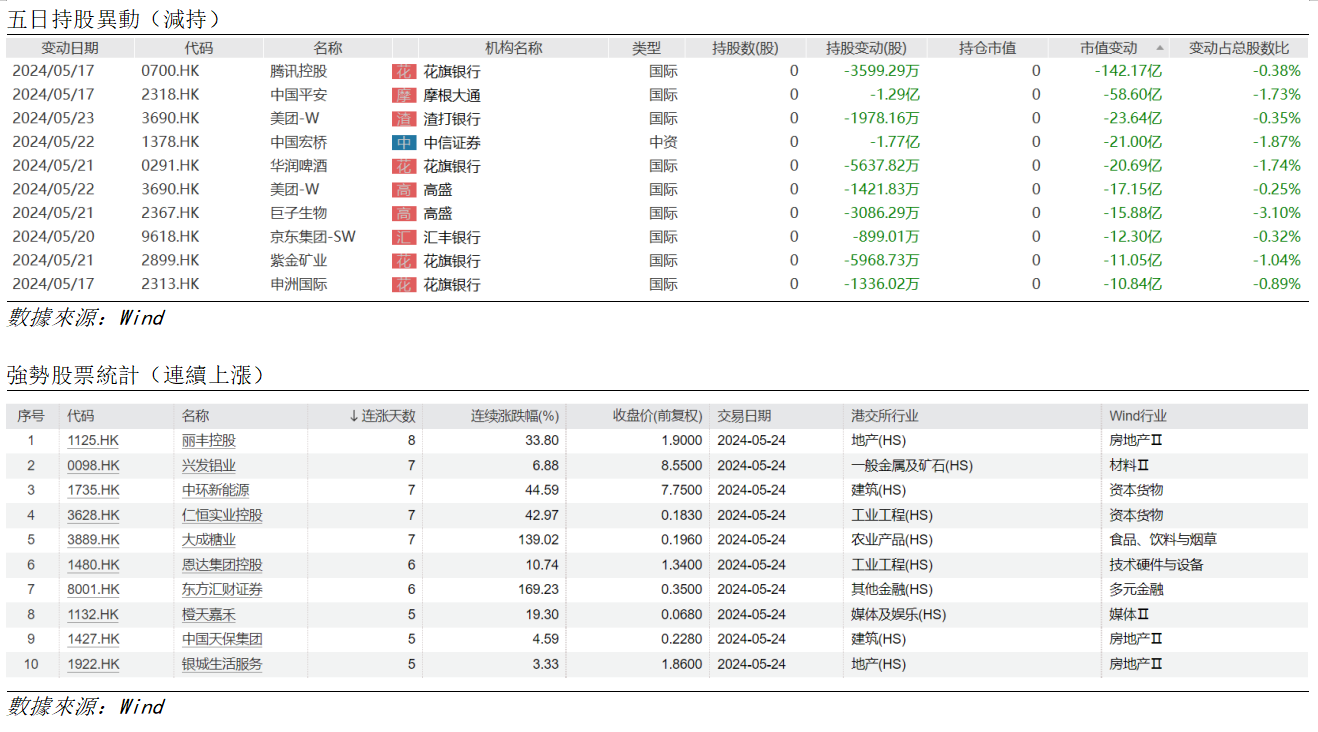
Task: Click the 花旗银行 icon in 华润啤酒 row
Action: [x=403, y=166]
